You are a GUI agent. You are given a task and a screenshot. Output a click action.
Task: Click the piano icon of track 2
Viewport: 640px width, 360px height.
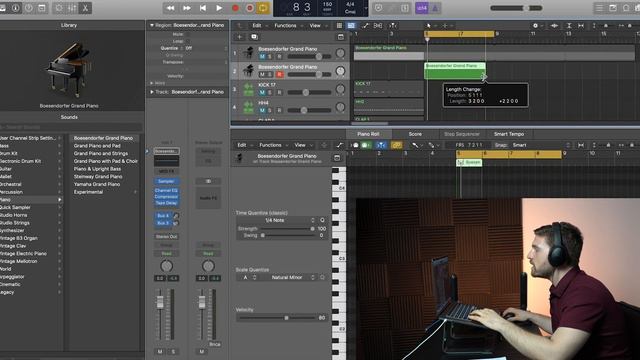coord(248,71)
